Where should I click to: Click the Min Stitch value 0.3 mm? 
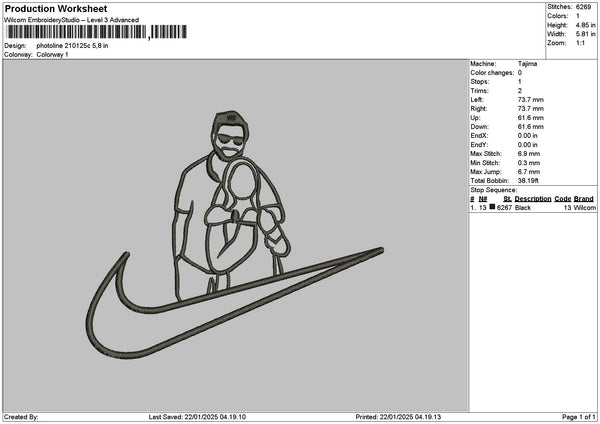pos(529,163)
